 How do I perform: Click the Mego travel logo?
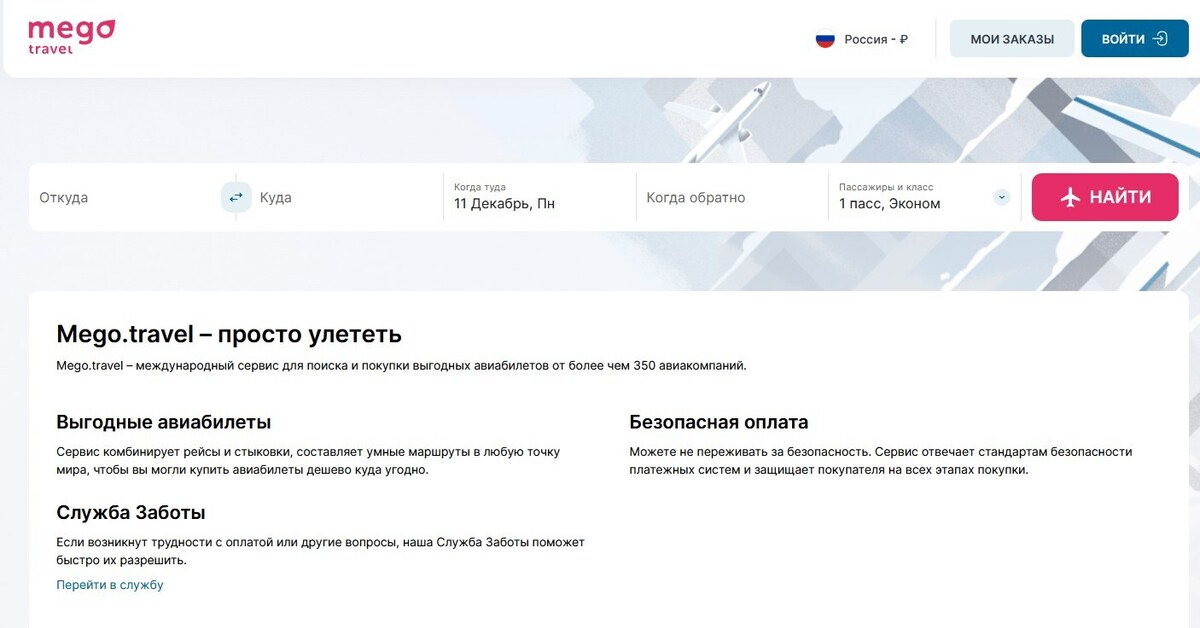[71, 37]
